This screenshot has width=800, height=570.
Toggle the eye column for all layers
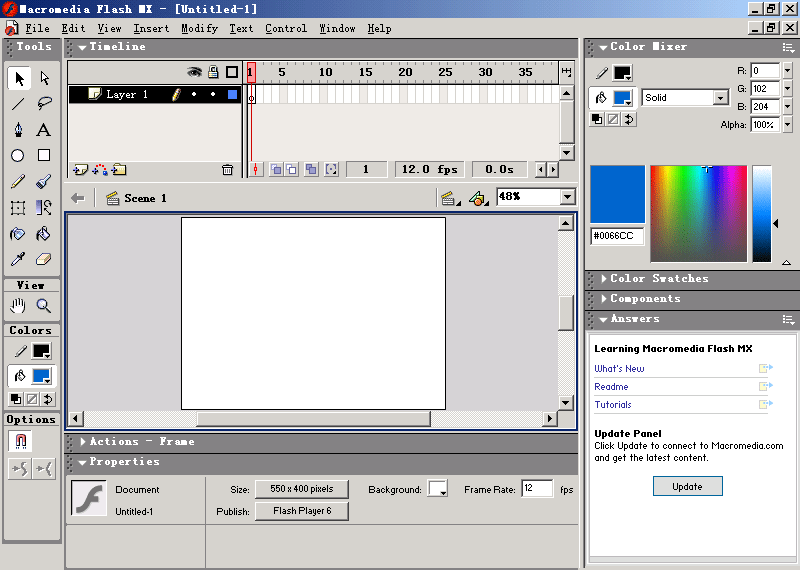(194, 72)
